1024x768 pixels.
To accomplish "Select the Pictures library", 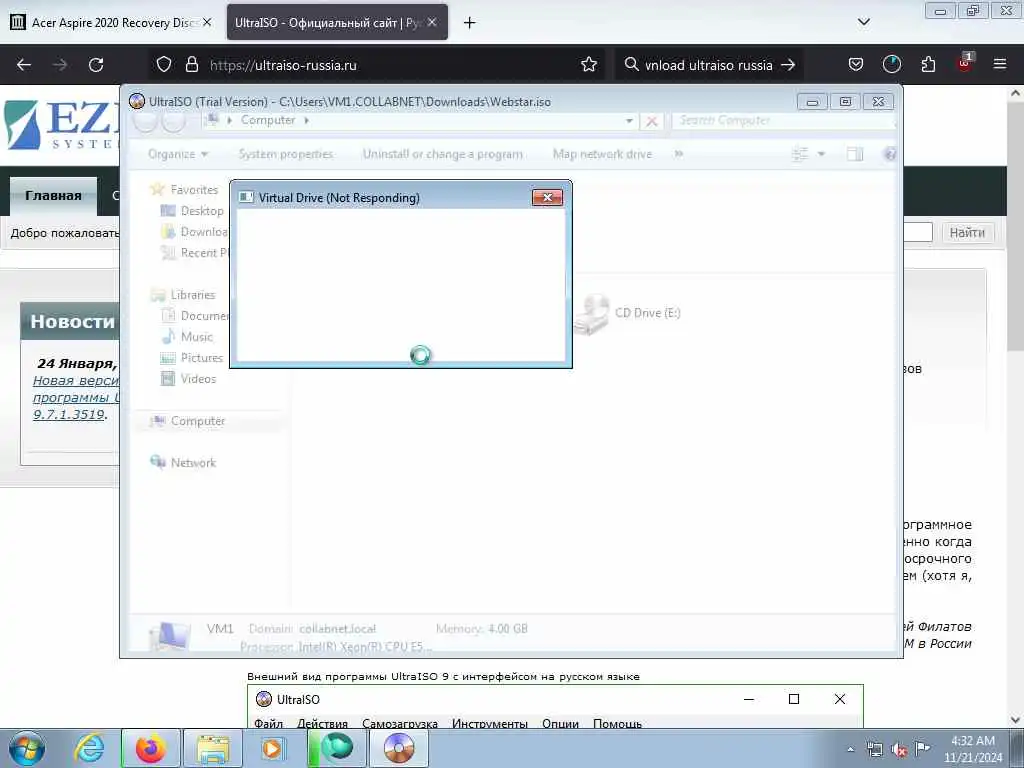I will (x=201, y=358).
